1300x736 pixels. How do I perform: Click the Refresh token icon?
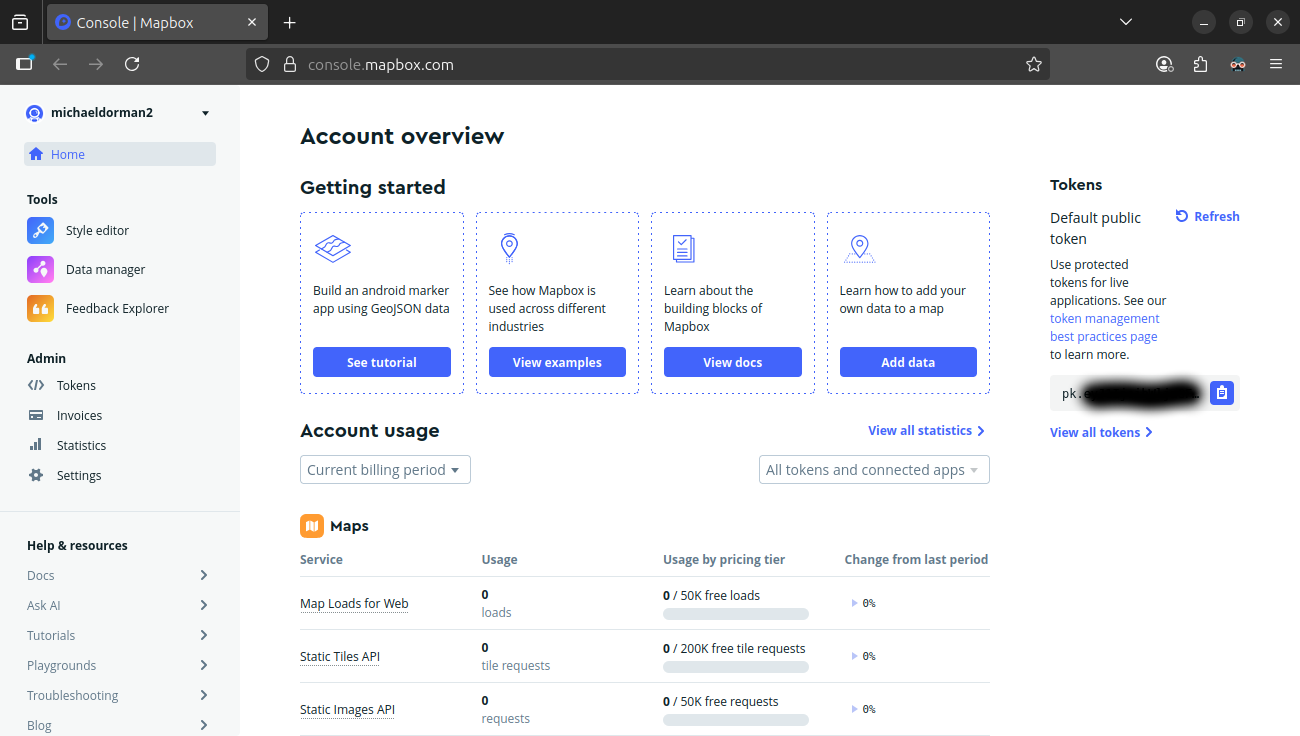coord(1182,217)
